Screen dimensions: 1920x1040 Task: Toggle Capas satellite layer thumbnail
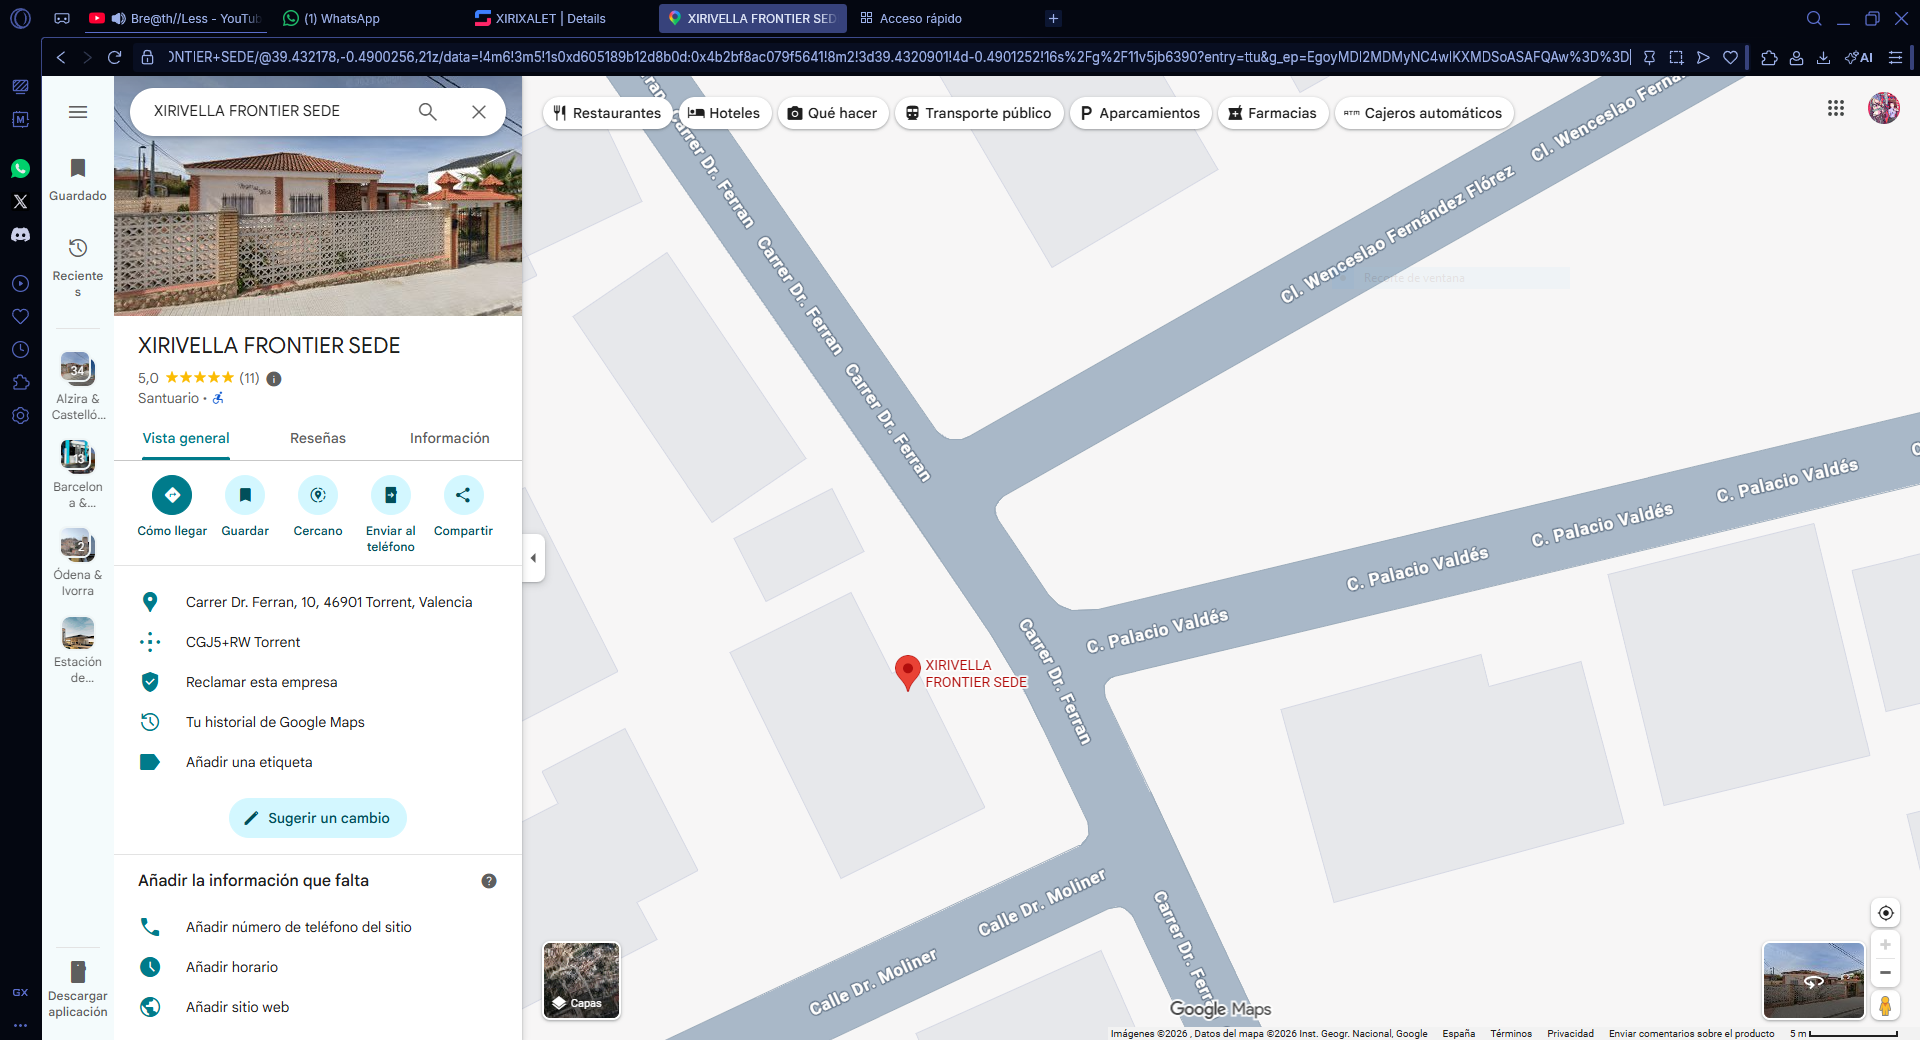[x=581, y=980]
